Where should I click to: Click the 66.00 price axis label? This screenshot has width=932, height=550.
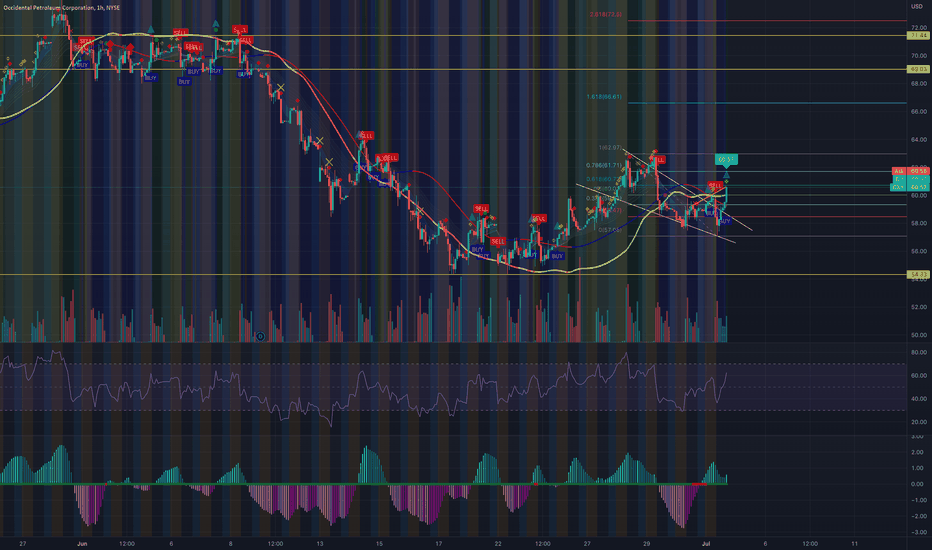click(x=919, y=112)
